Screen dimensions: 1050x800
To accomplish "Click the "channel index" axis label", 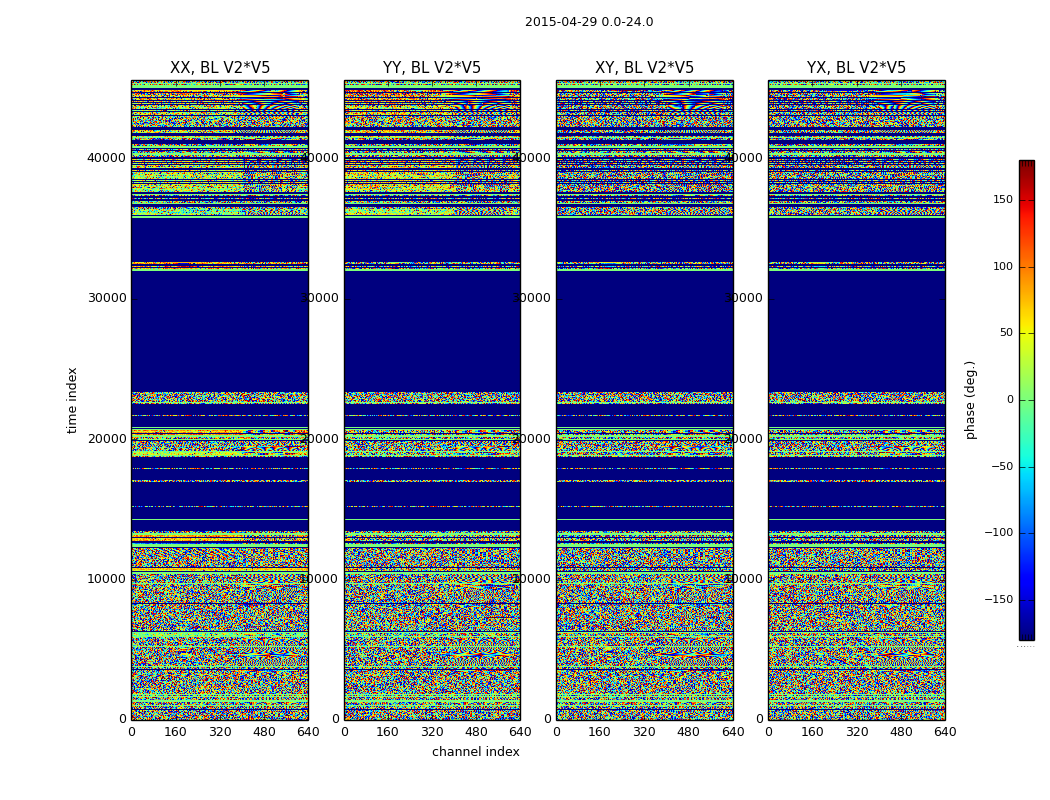I will tap(475, 752).
